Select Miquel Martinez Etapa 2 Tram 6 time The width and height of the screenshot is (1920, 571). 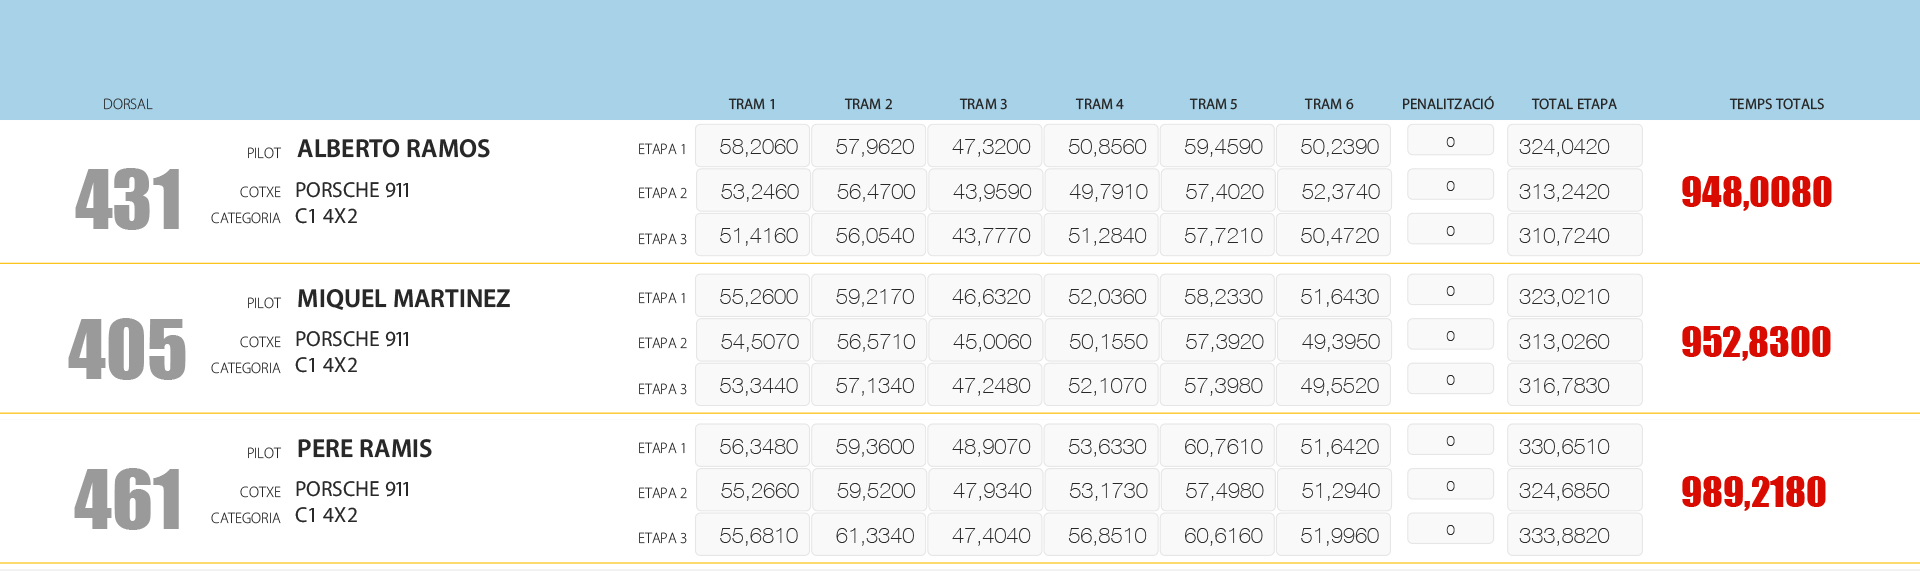click(x=1334, y=342)
